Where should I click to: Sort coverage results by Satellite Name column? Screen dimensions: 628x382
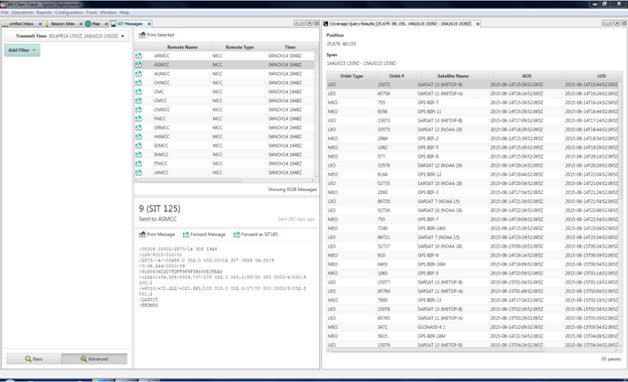[453, 76]
